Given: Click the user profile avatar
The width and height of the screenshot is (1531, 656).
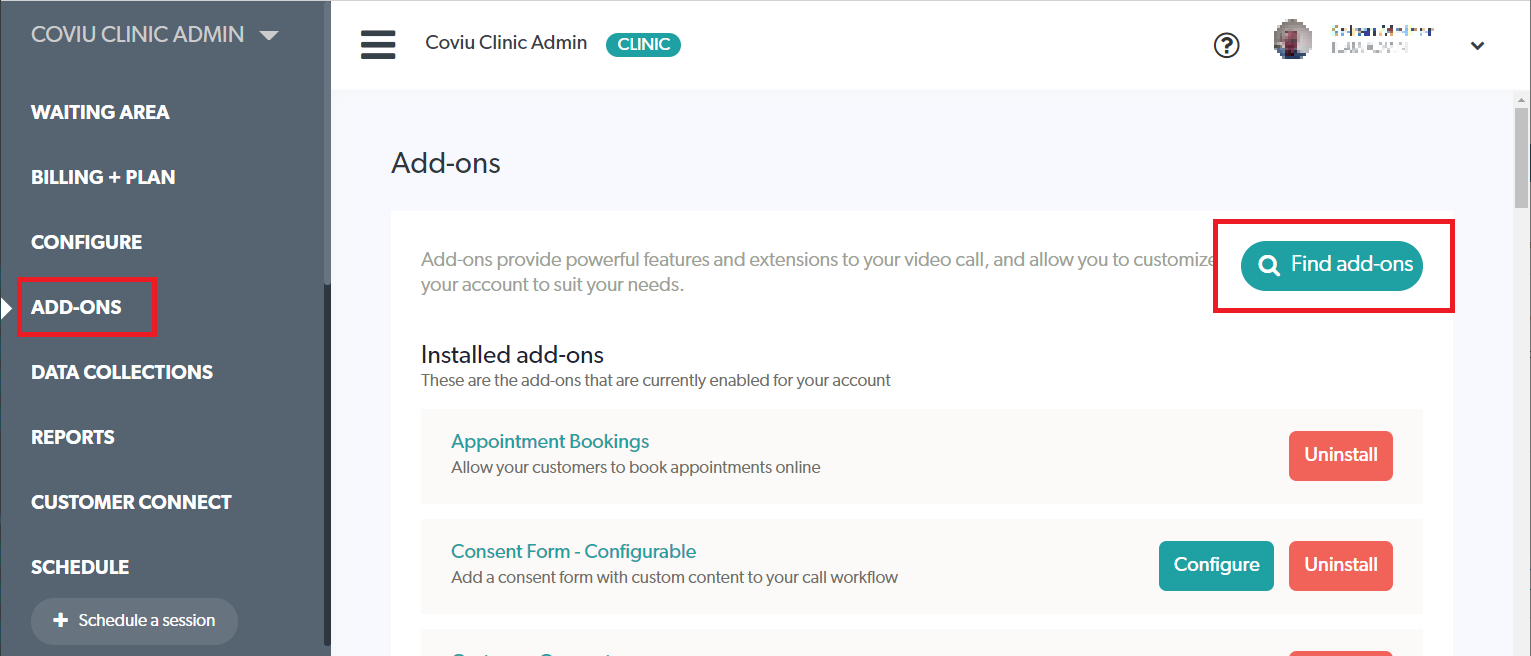Looking at the screenshot, I should click(1292, 41).
